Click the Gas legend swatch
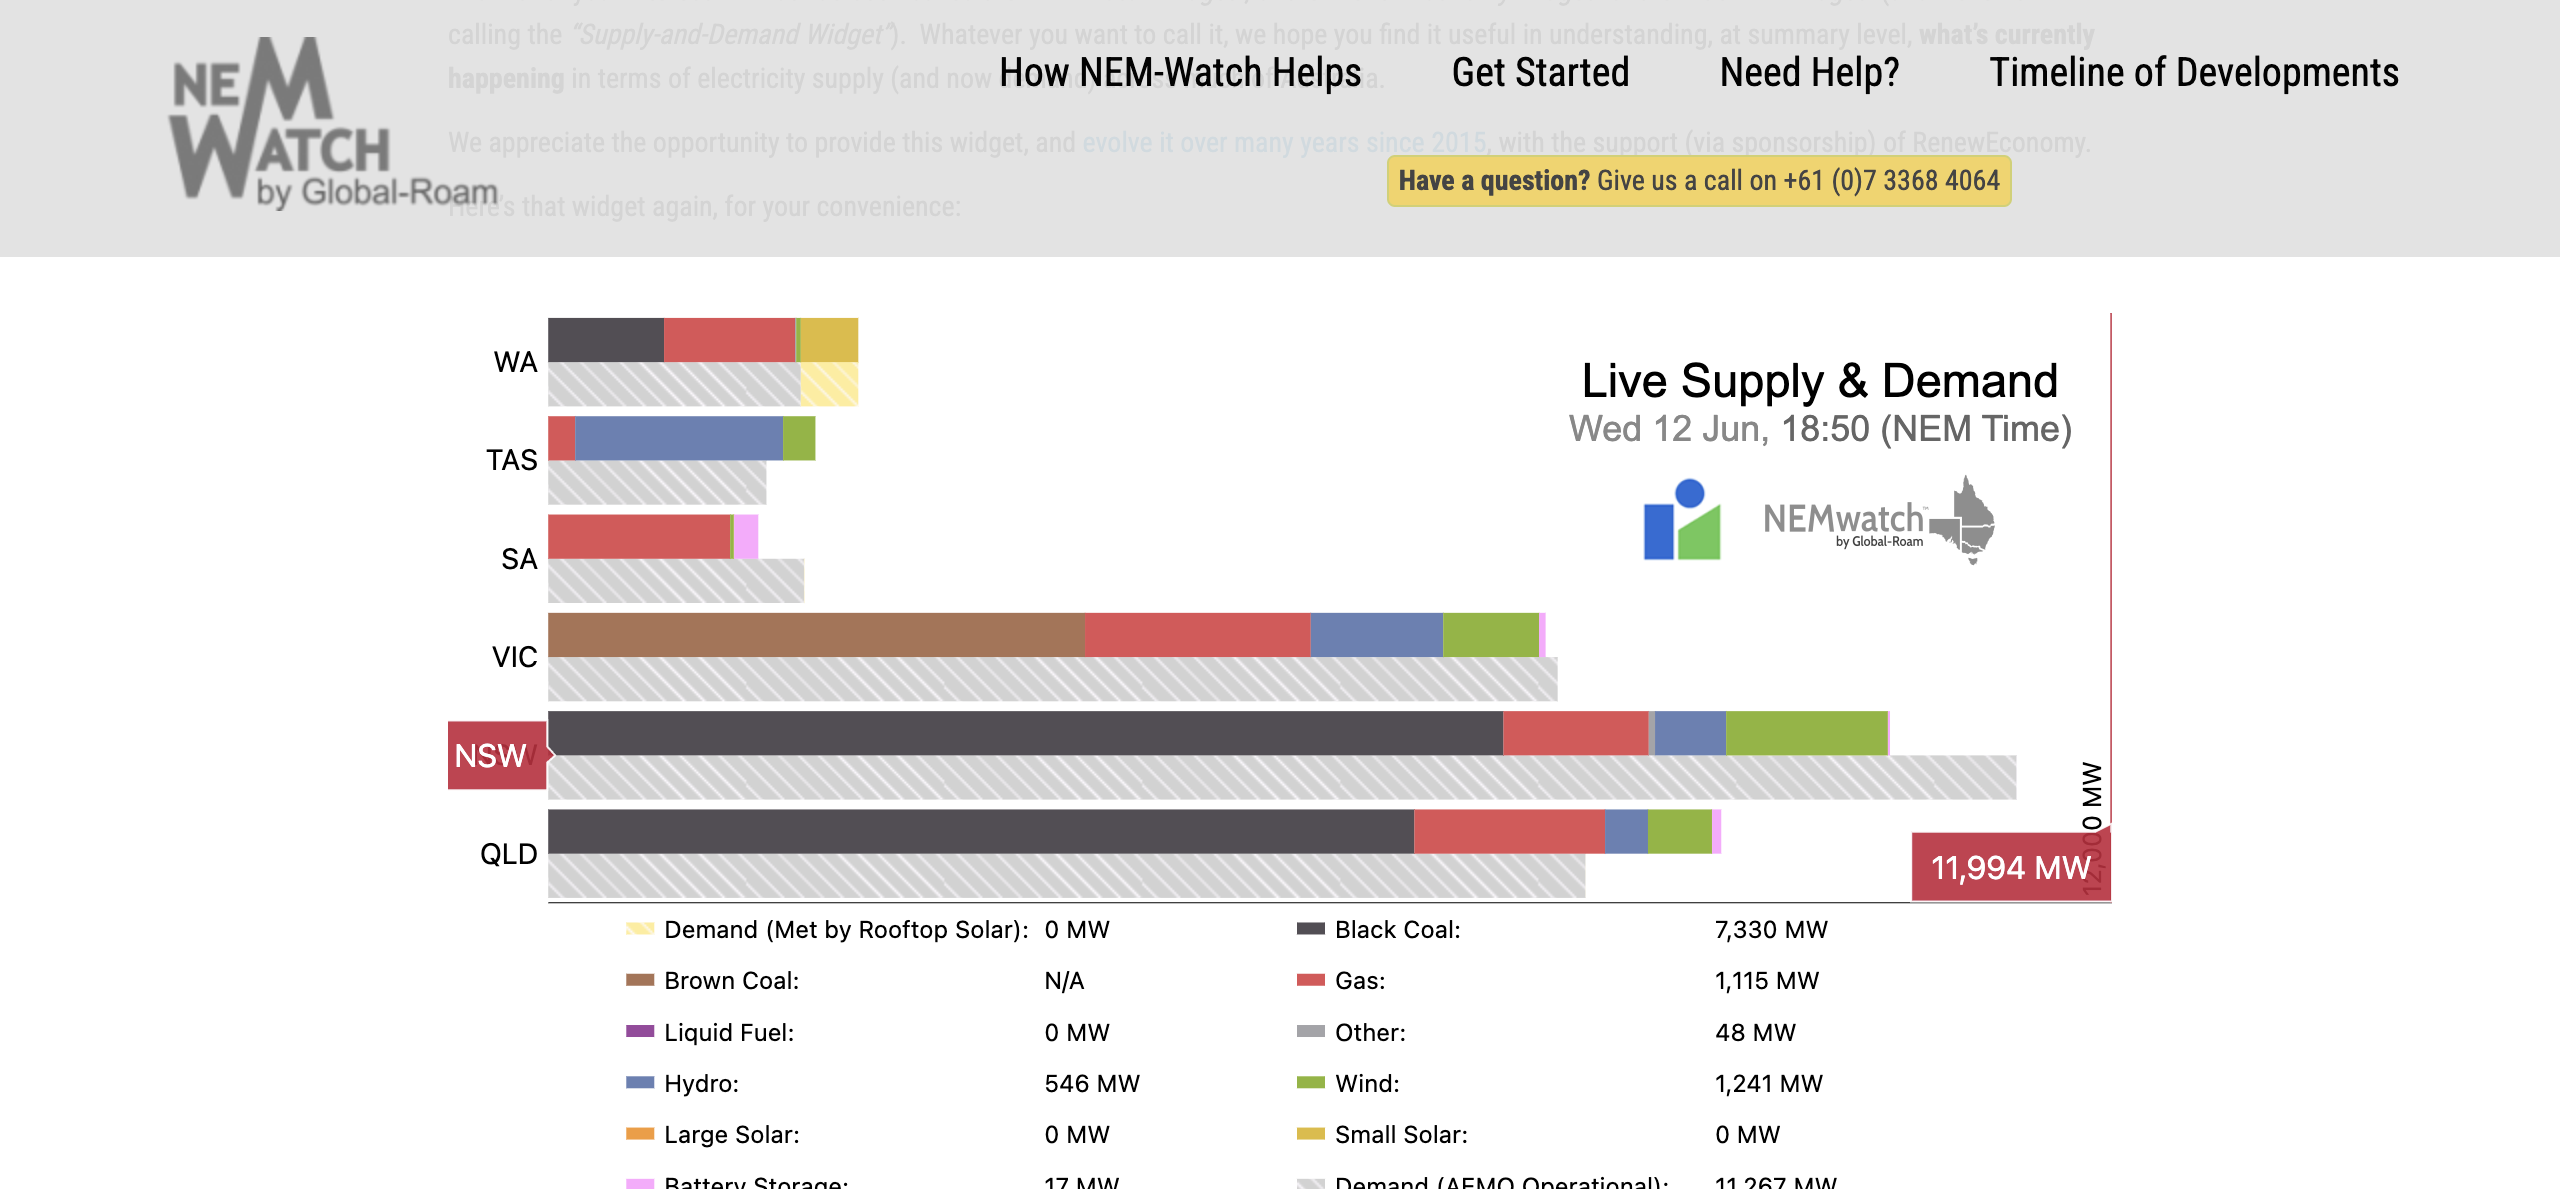This screenshot has height=1189, width=2560. point(1310,980)
